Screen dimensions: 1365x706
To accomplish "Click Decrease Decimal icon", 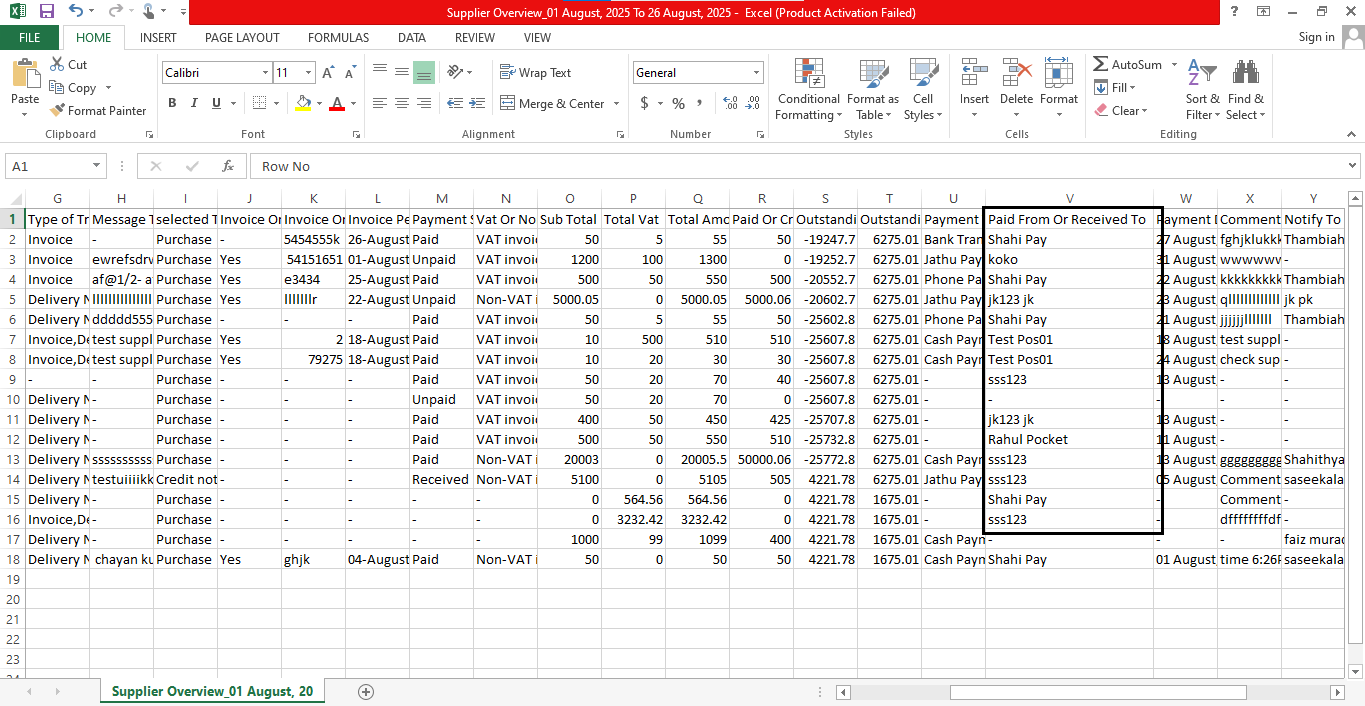I will coord(751,103).
